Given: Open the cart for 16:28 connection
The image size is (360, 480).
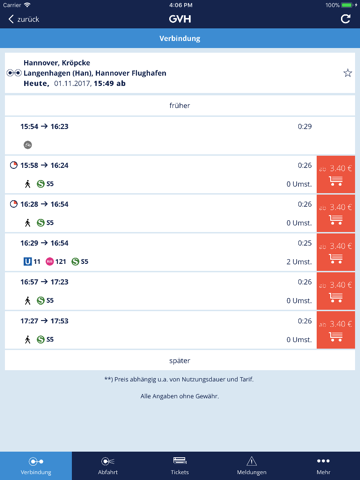Looking at the screenshot, I should [336, 213].
